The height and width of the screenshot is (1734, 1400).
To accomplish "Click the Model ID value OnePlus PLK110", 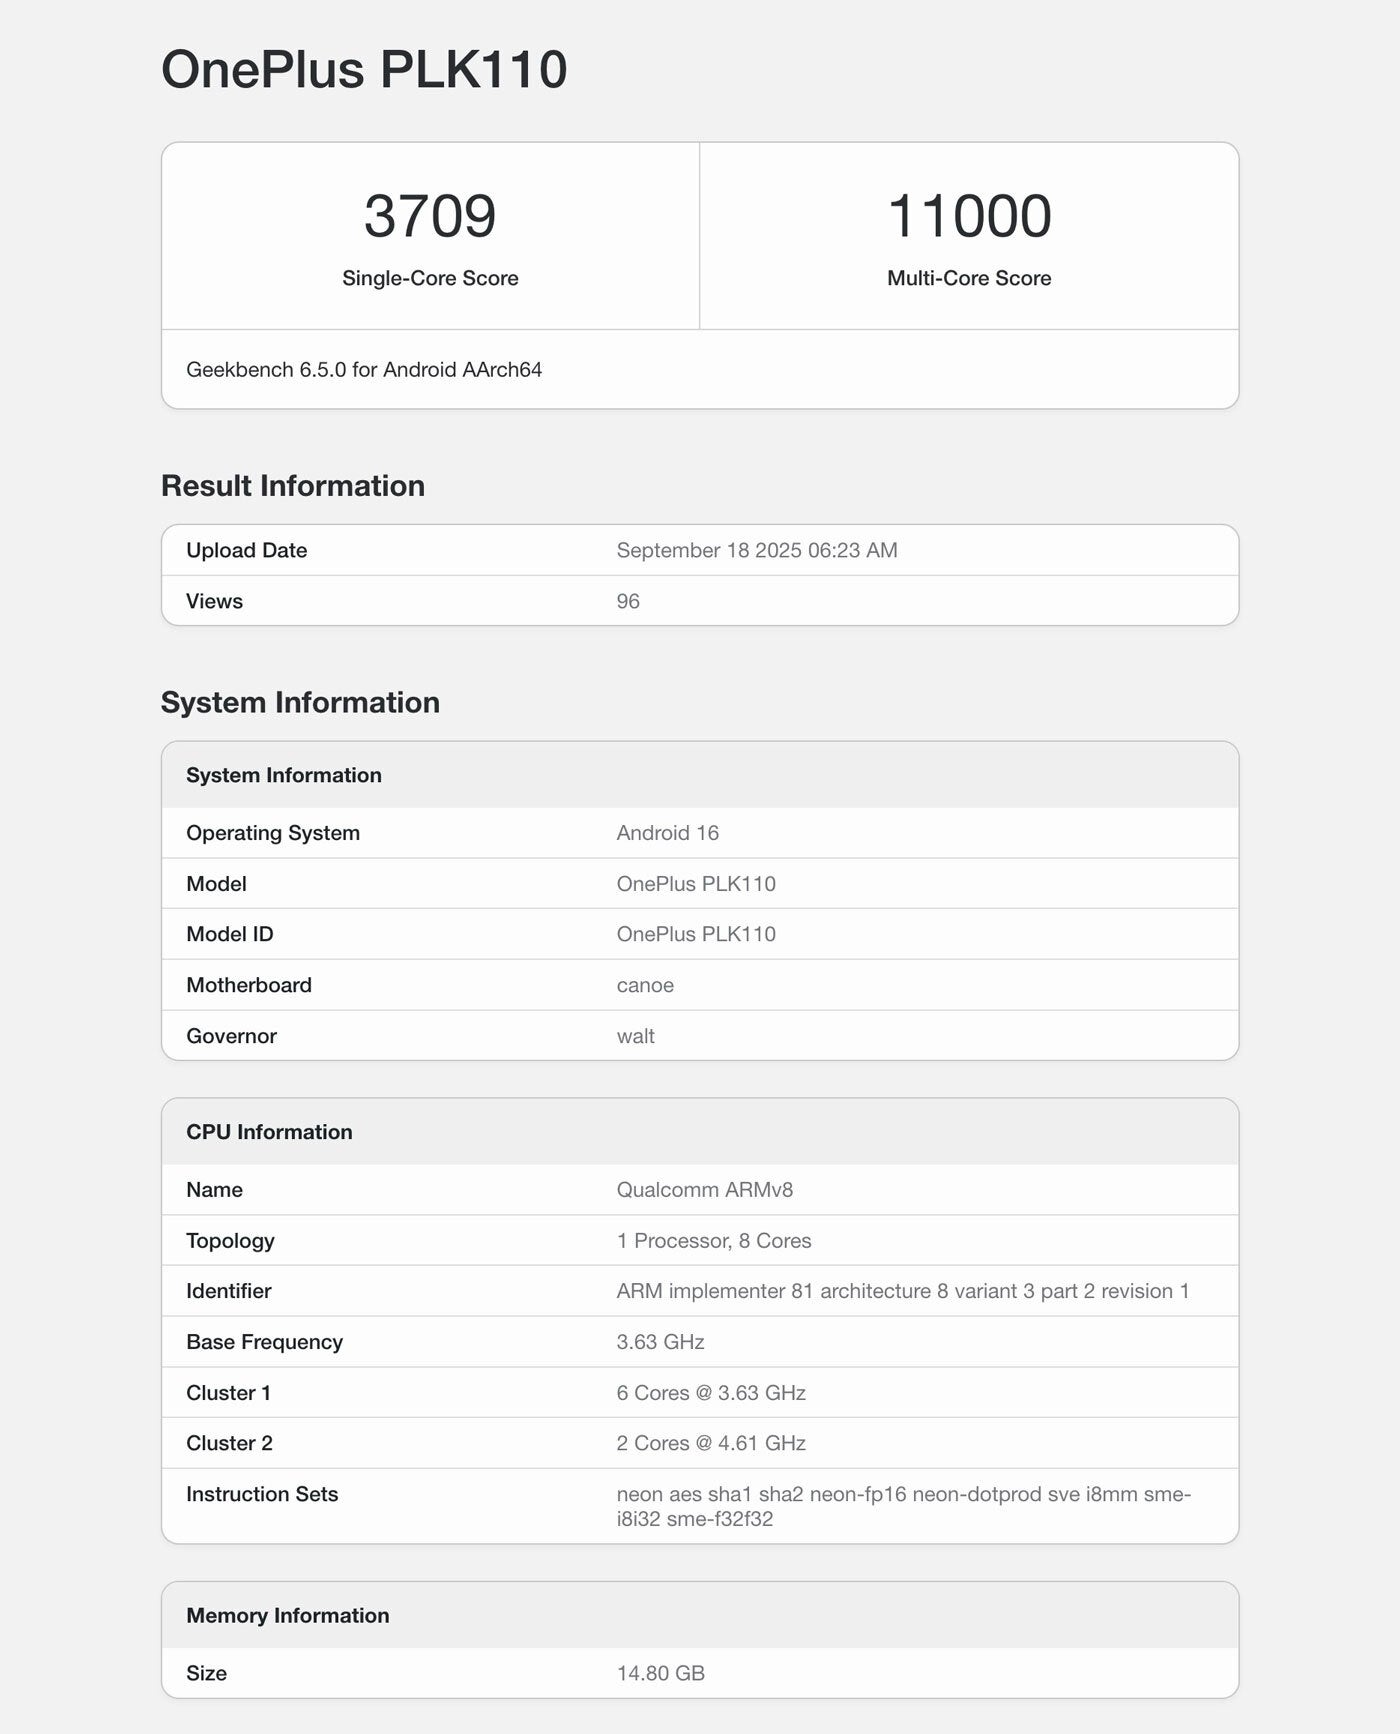I will pos(696,934).
